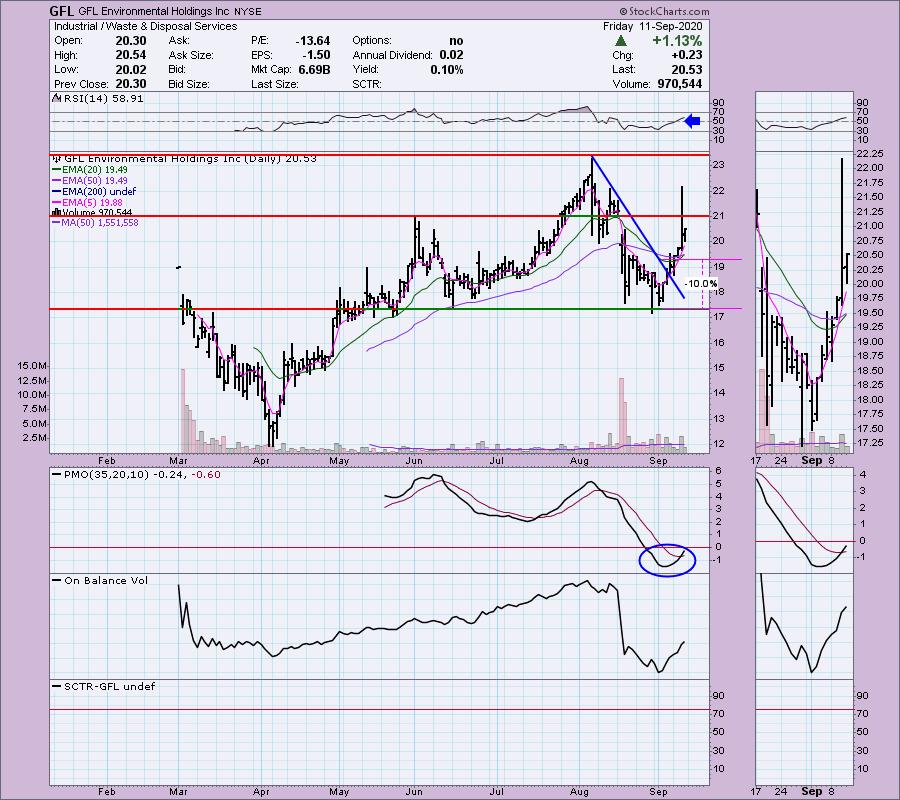This screenshot has height=800, width=900.
Task: Select the Industrial / Waste & Disposal Services text
Action: tap(145, 26)
